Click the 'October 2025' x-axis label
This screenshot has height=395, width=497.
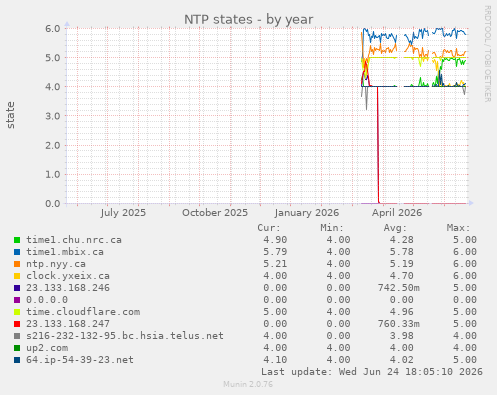(215, 213)
